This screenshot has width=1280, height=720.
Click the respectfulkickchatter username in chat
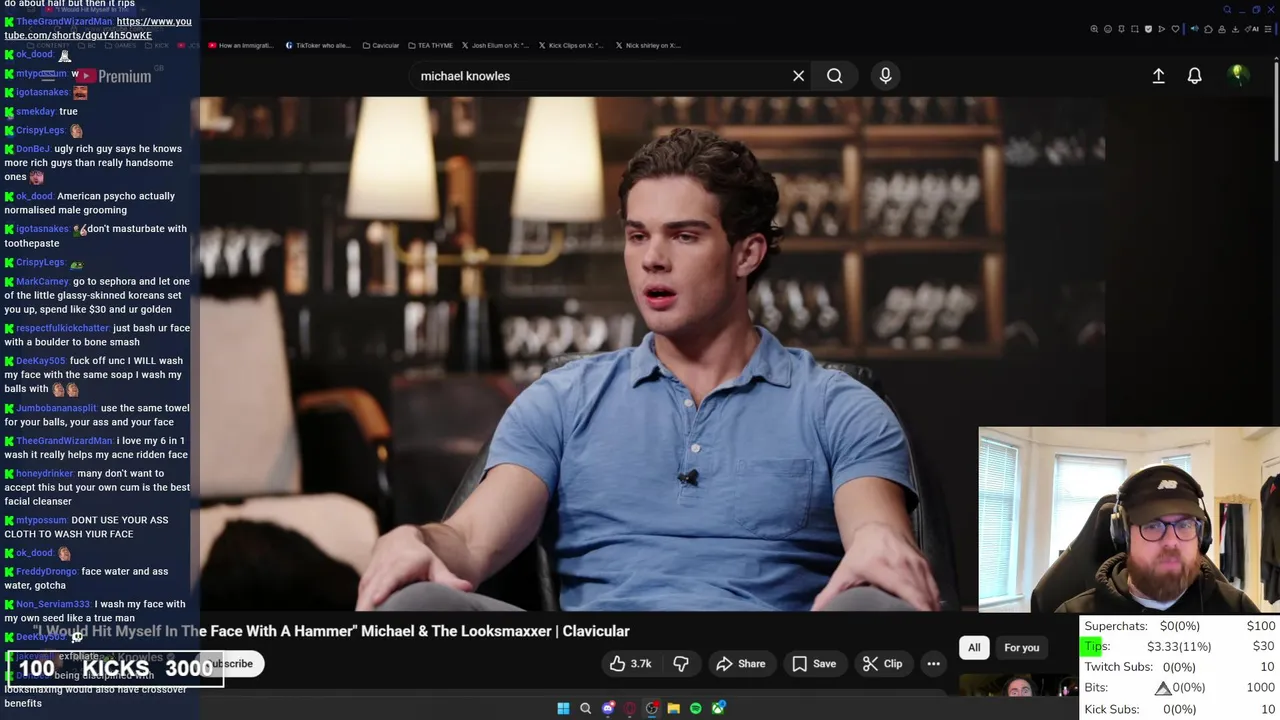pyautogui.click(x=62, y=328)
